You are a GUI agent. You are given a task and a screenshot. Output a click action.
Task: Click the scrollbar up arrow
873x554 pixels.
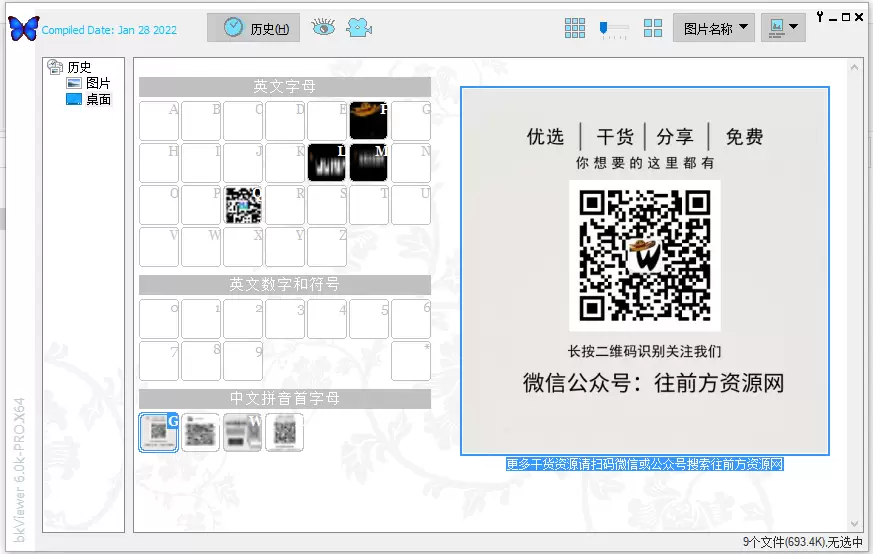(855, 67)
